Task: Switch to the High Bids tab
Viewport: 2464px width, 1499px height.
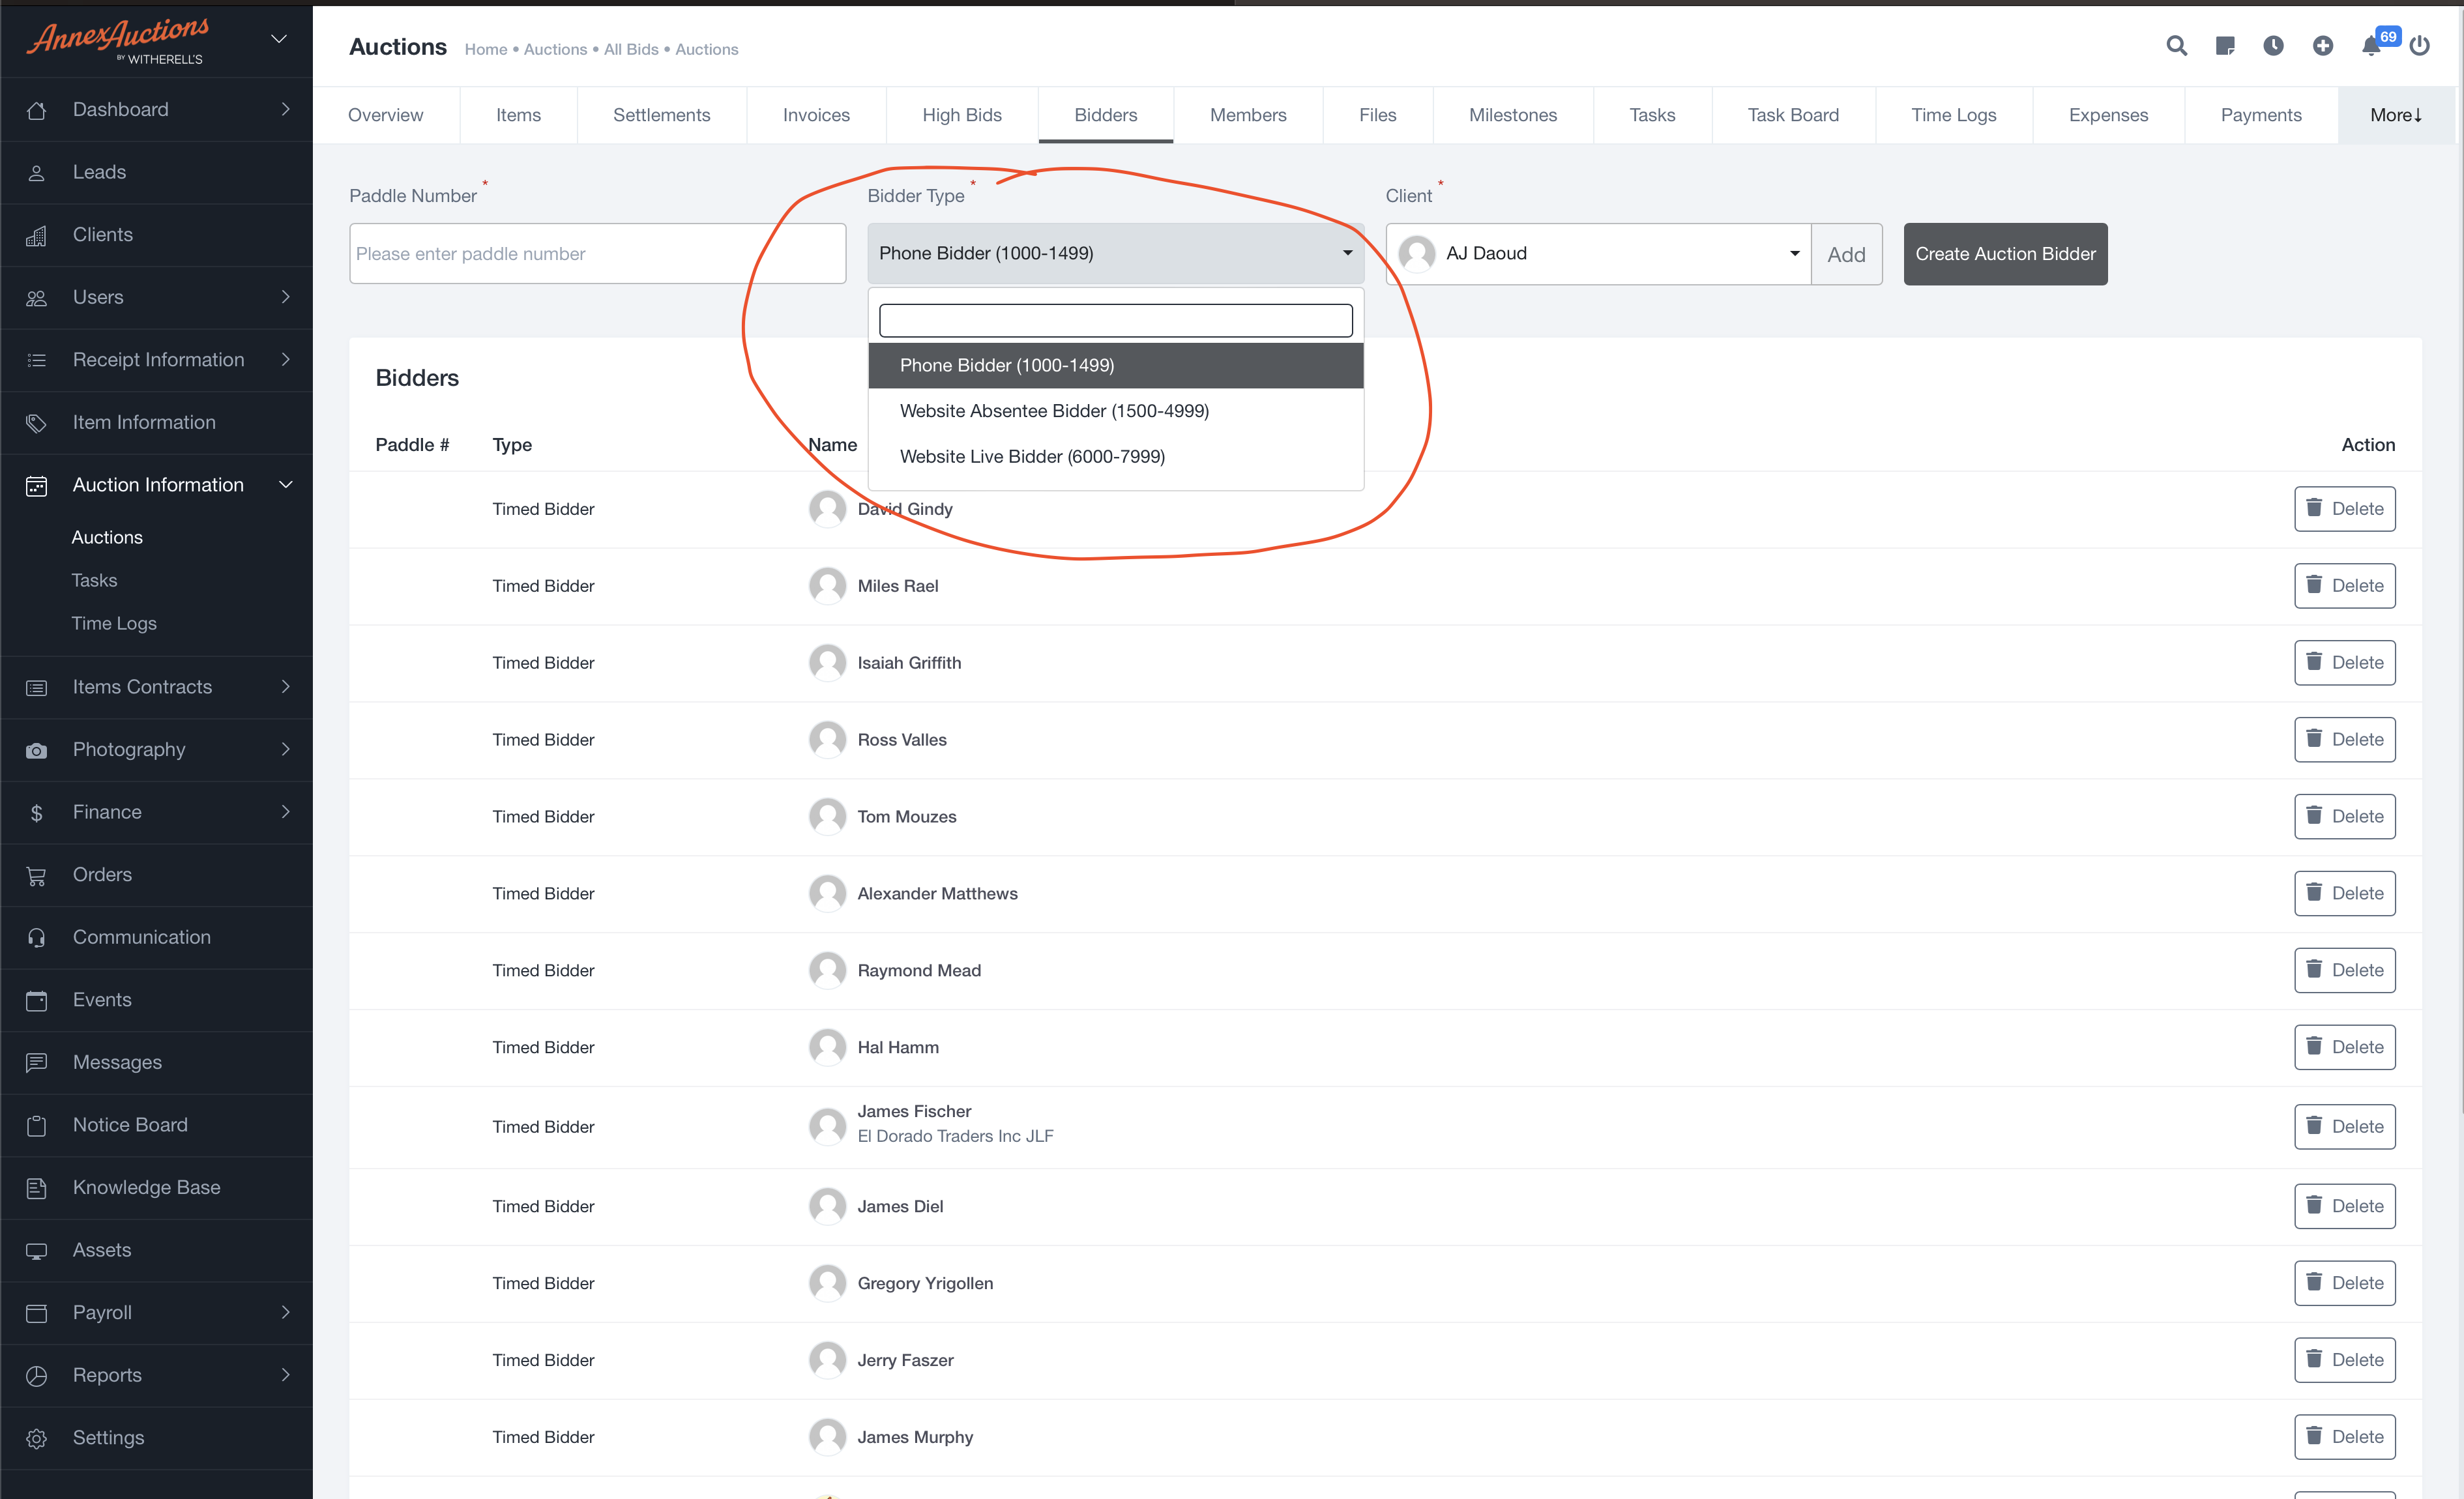Action: click(x=961, y=115)
